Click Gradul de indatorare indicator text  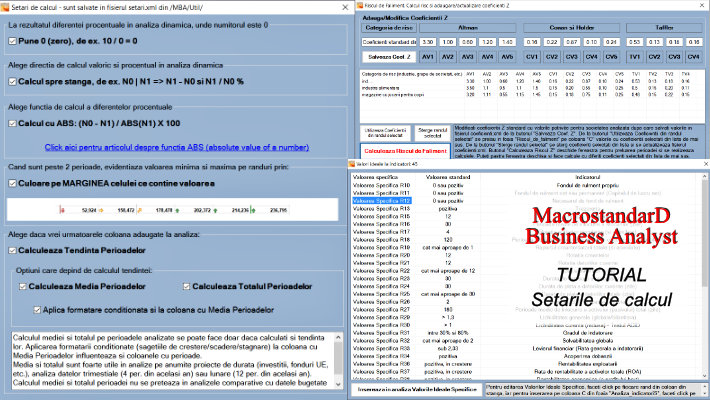click(x=587, y=333)
